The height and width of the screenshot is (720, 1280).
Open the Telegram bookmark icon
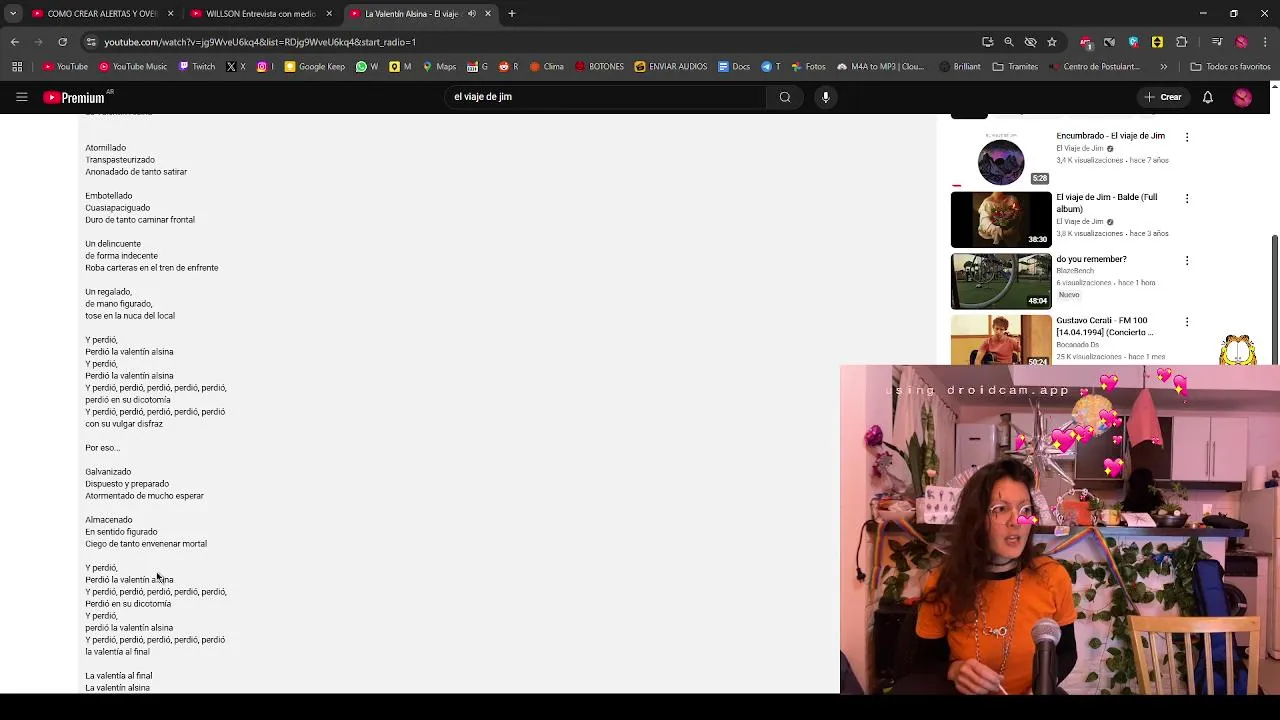tap(771, 67)
